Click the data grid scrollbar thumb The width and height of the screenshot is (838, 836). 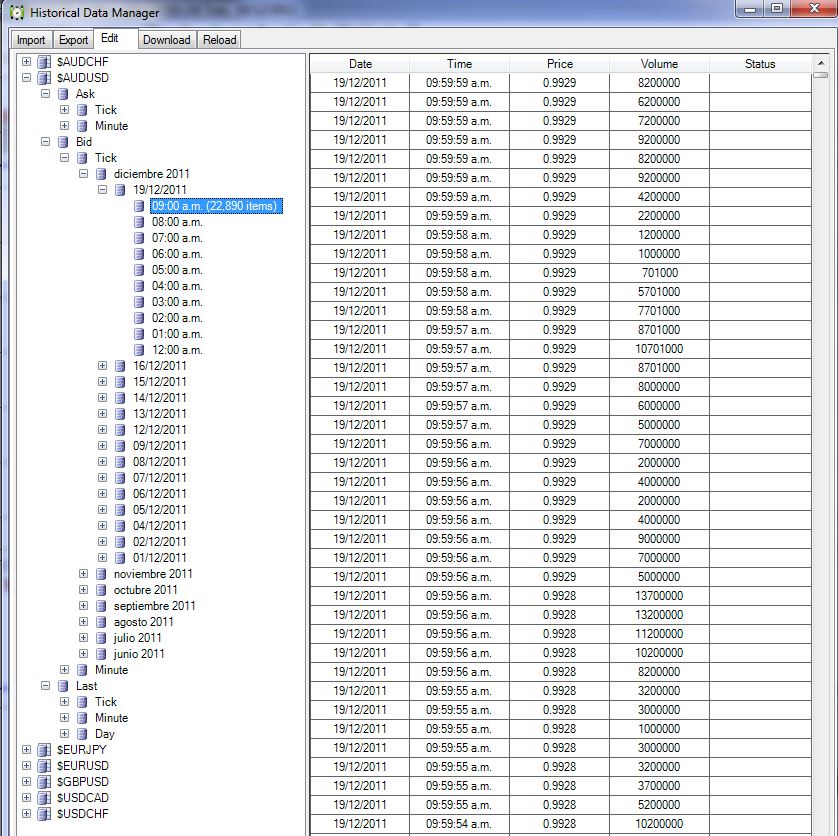[820, 75]
